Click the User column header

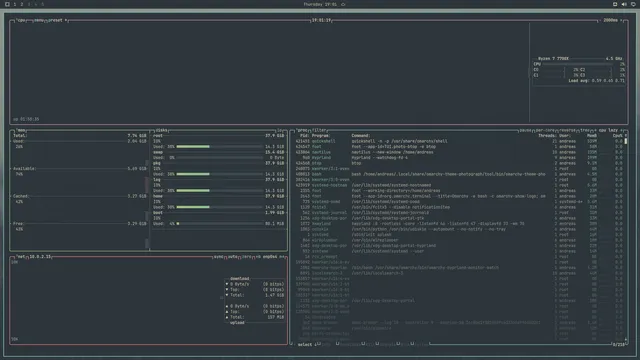tap(565, 136)
